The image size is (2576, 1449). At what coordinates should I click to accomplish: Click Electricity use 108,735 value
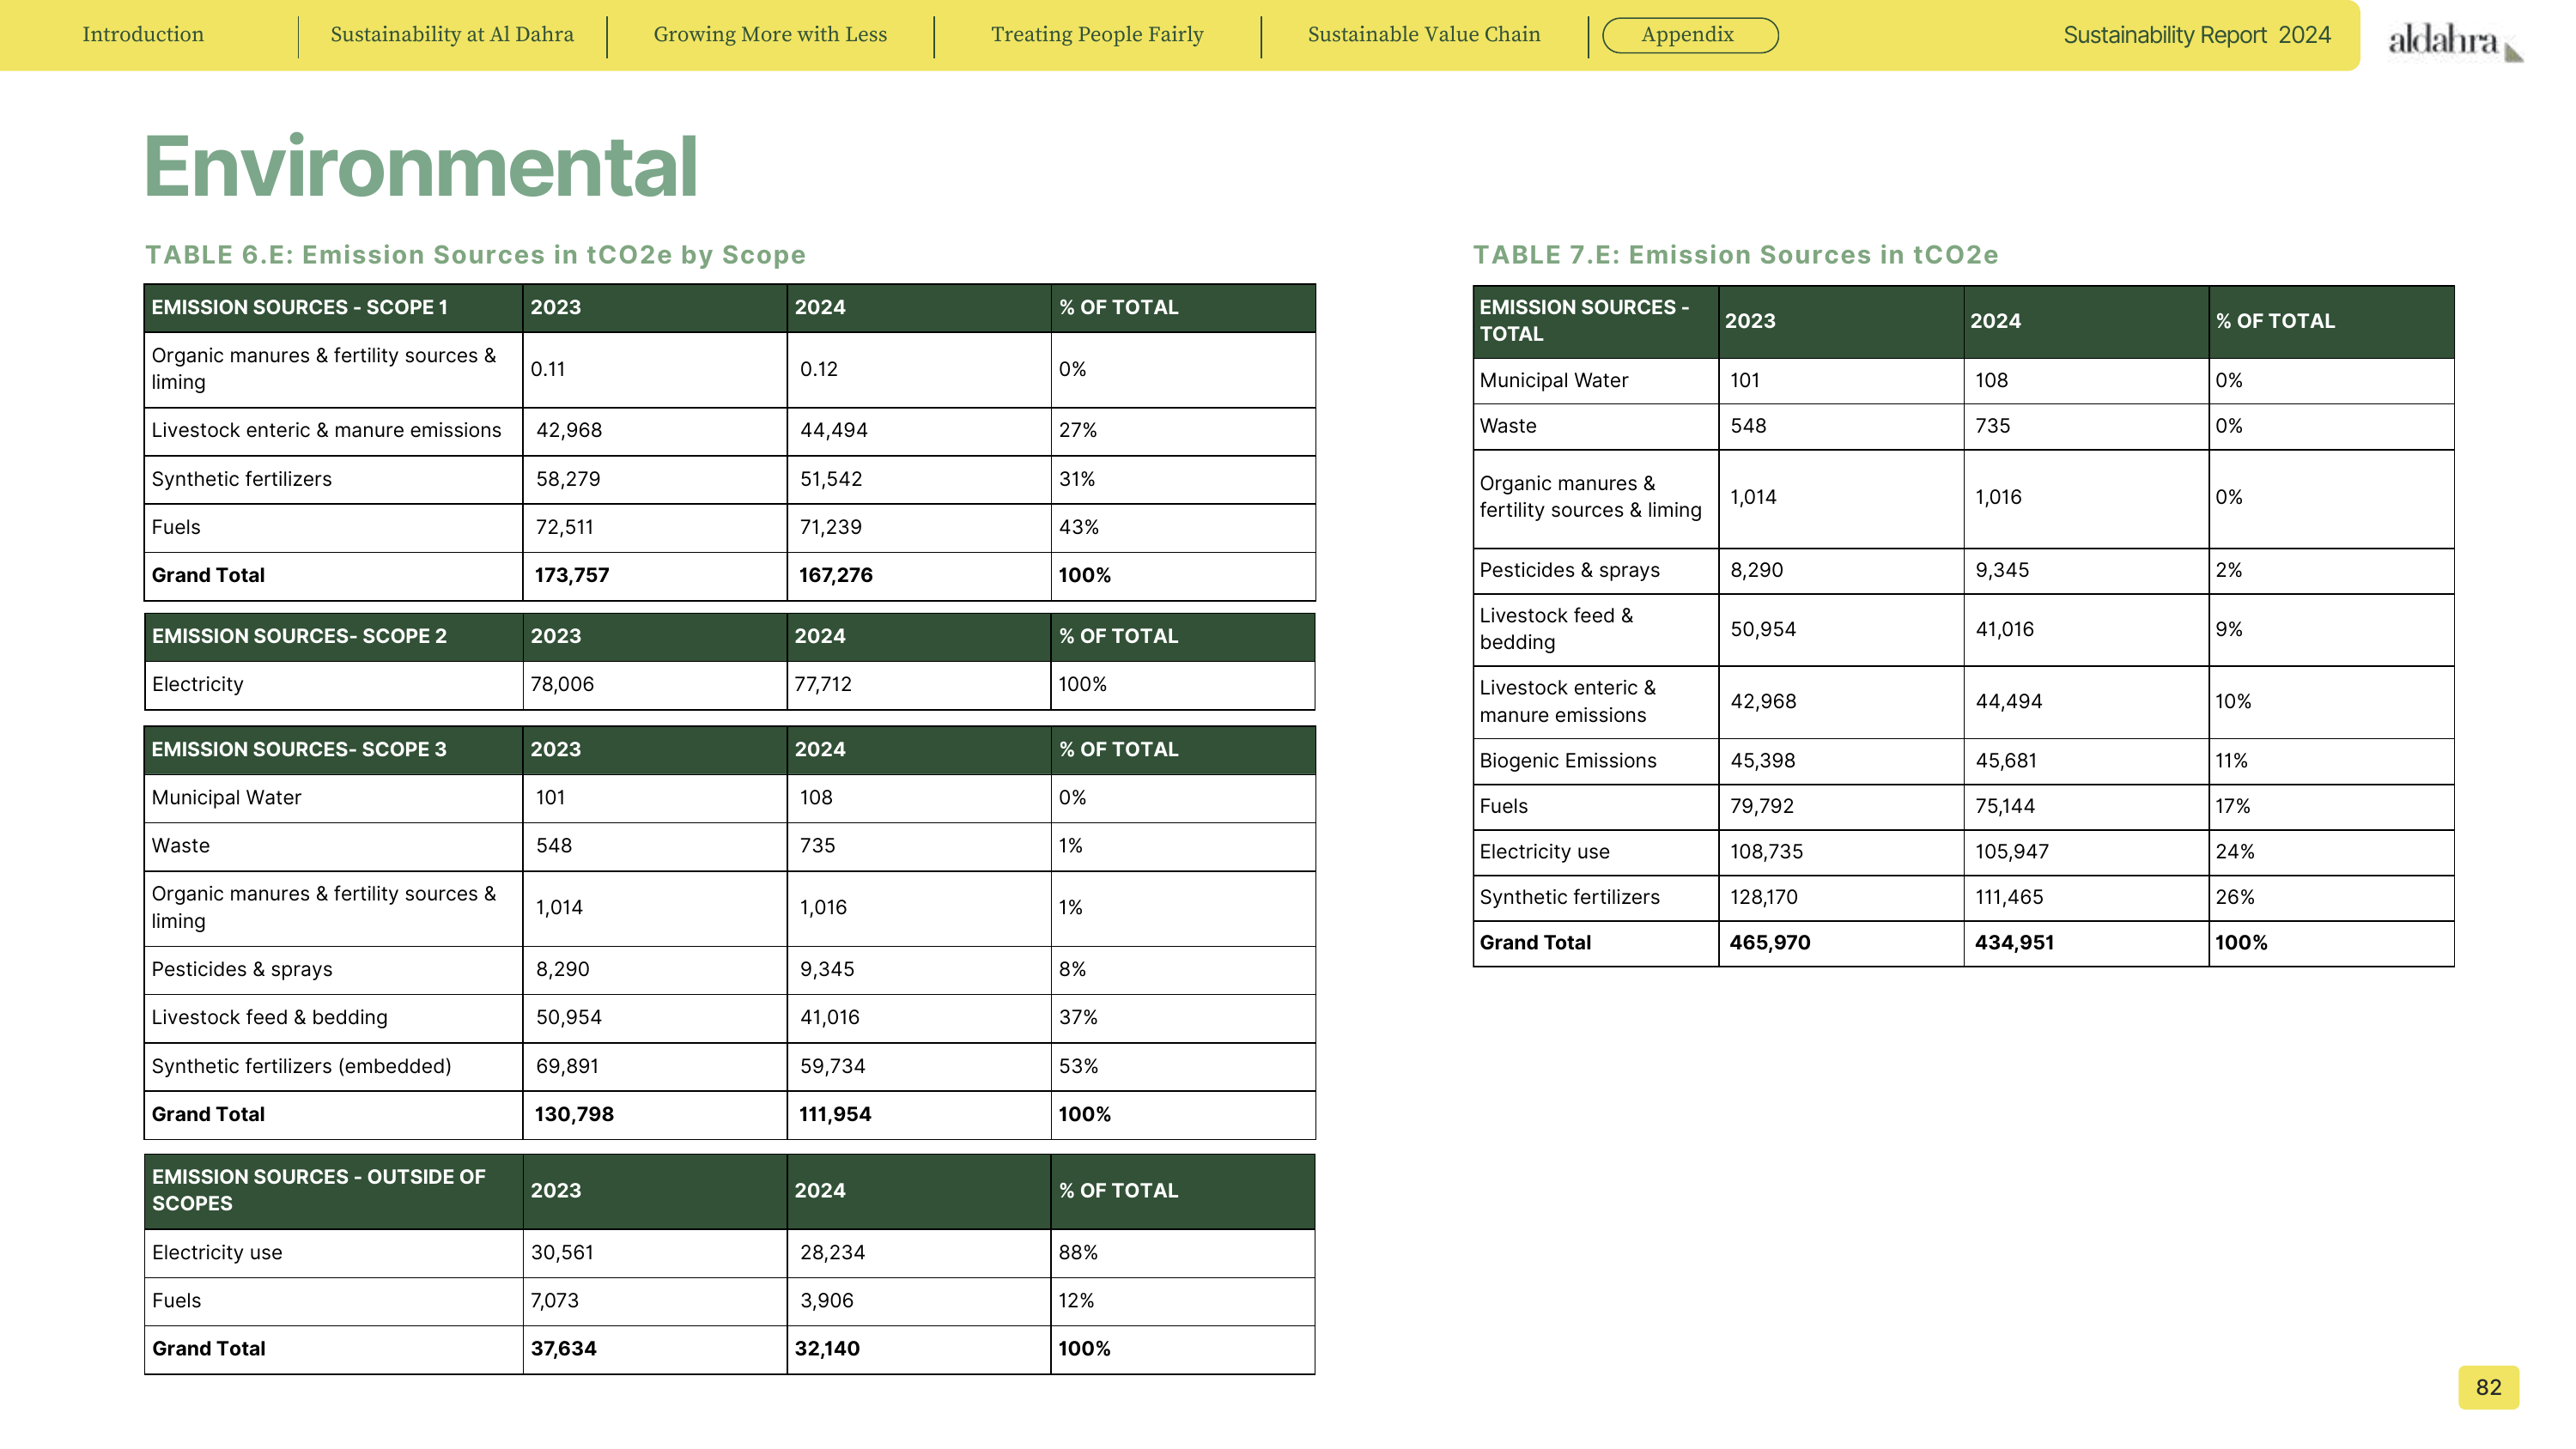click(1767, 852)
